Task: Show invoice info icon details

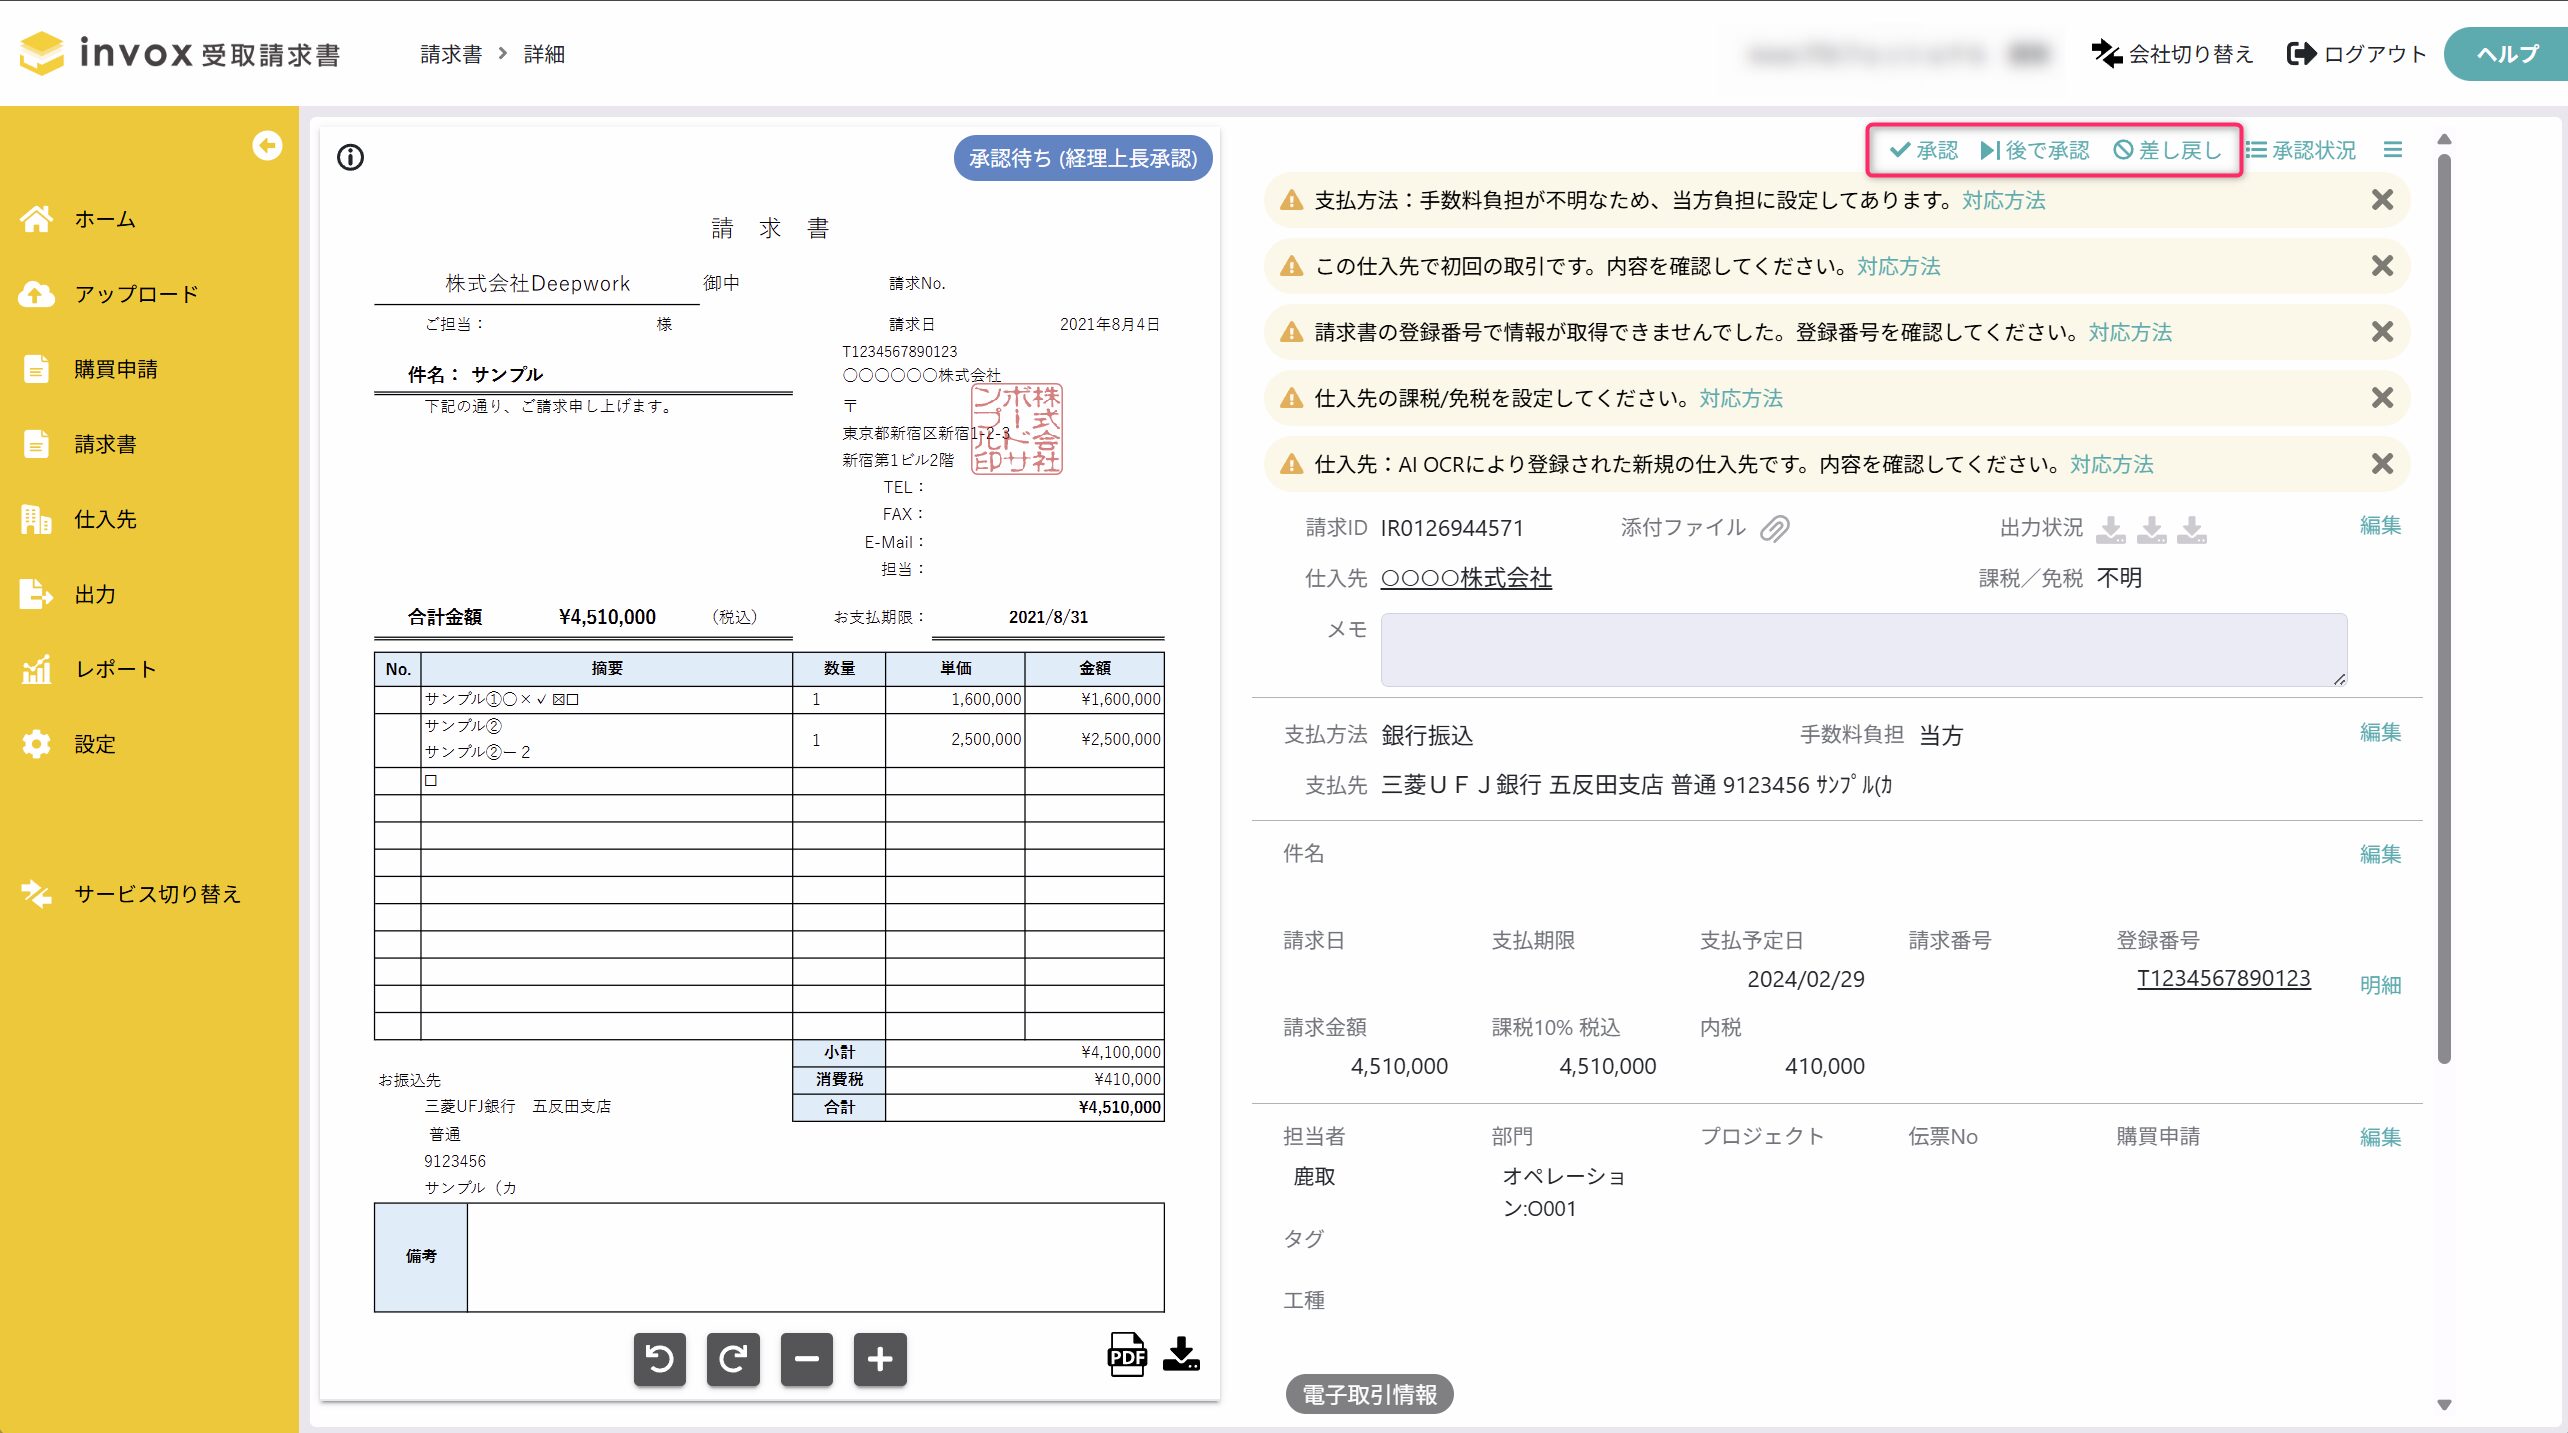Action: tap(350, 157)
